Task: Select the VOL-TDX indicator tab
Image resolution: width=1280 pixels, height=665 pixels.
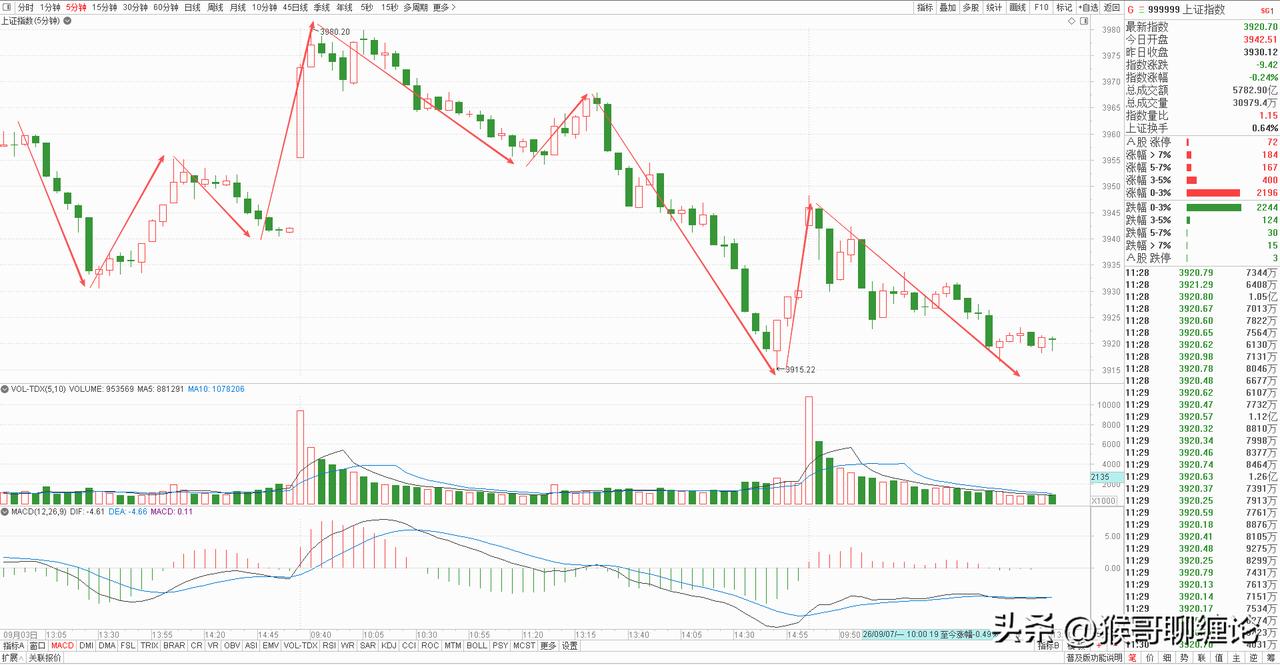Action: pyautogui.click(x=300, y=645)
